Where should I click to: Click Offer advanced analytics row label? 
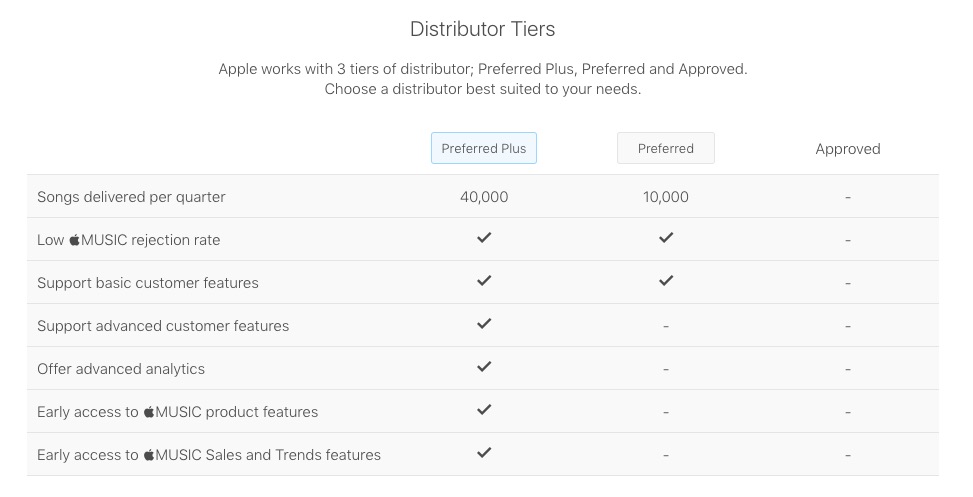[121, 369]
